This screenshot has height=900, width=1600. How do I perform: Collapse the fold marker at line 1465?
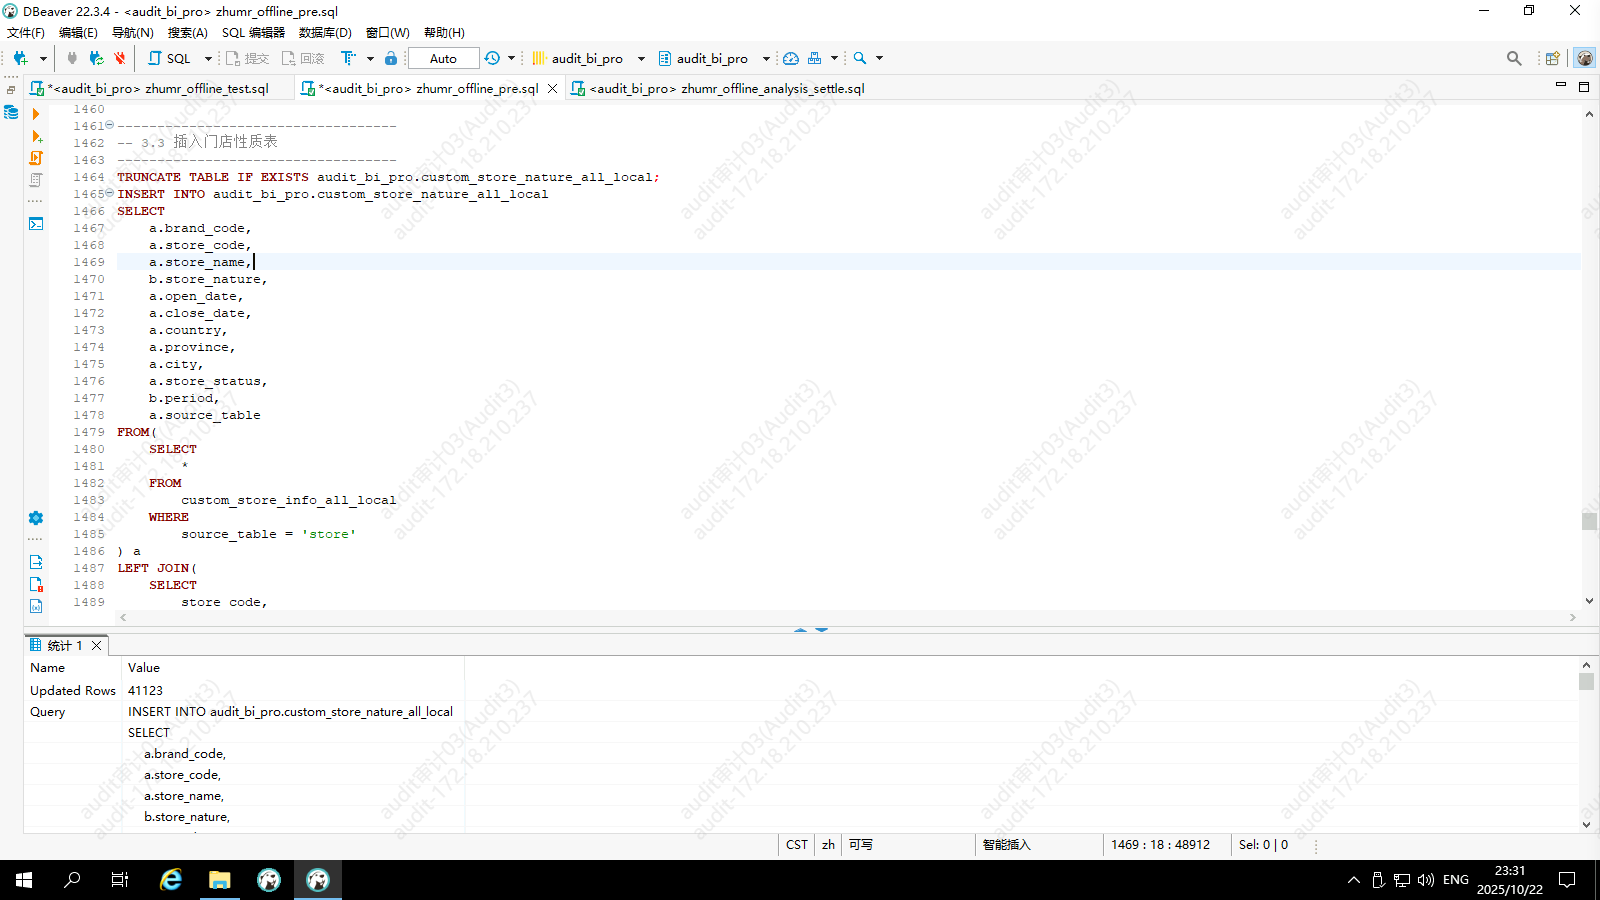coord(110,193)
